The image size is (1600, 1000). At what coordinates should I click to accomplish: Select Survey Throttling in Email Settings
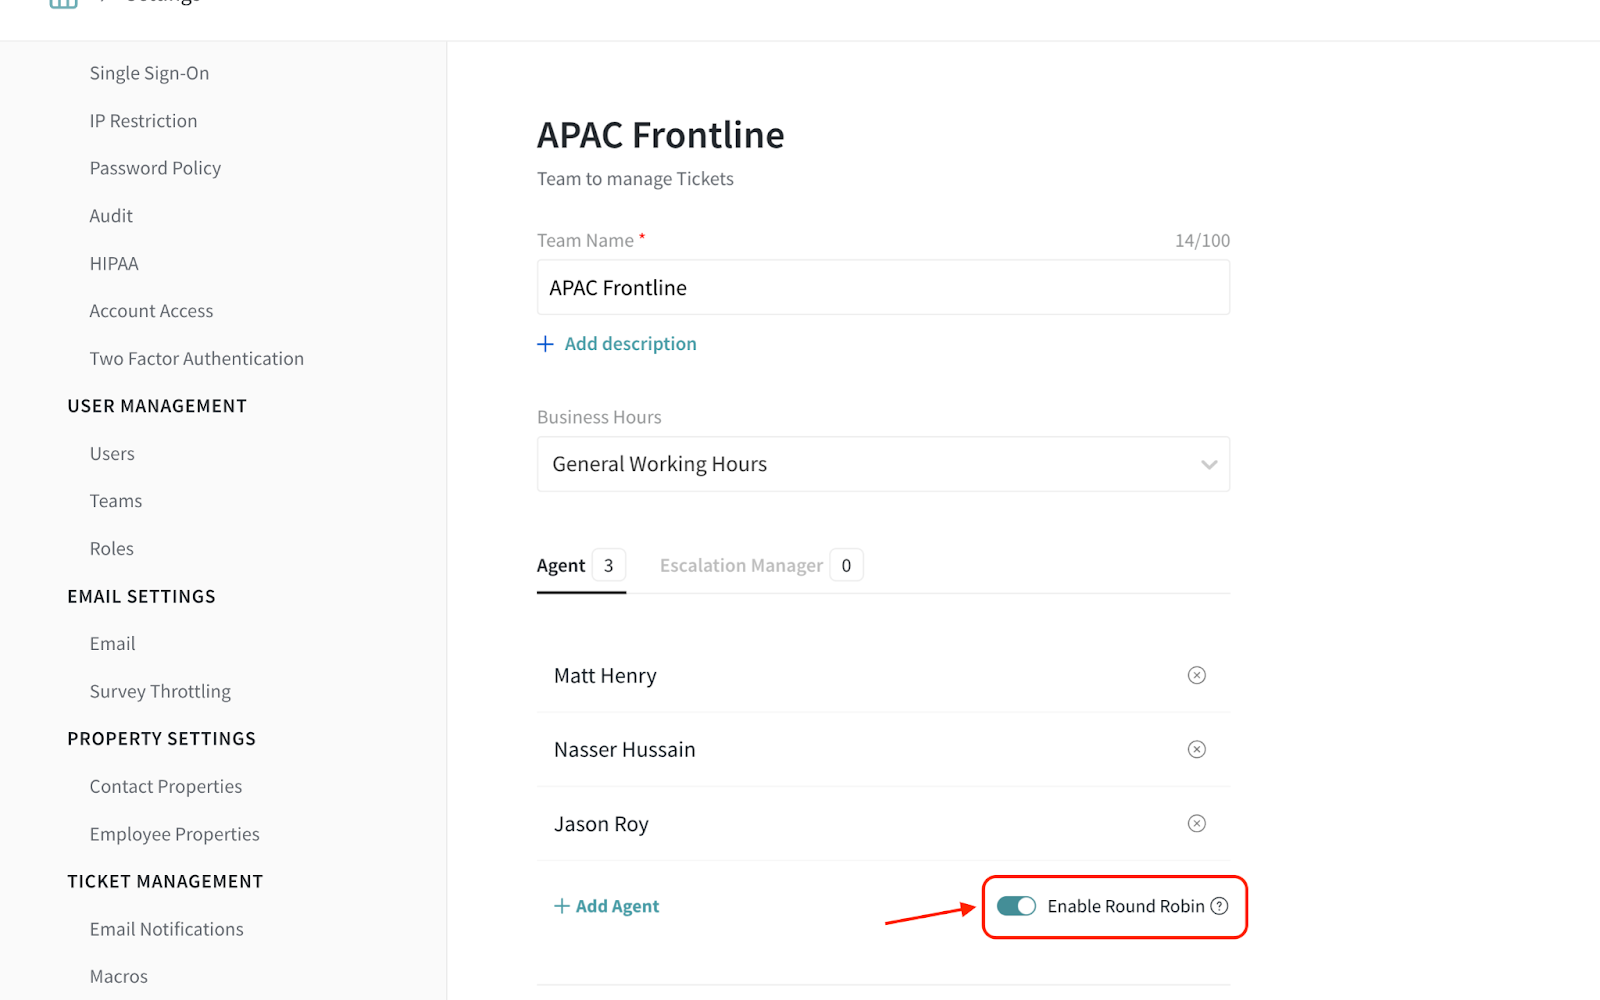click(x=160, y=692)
